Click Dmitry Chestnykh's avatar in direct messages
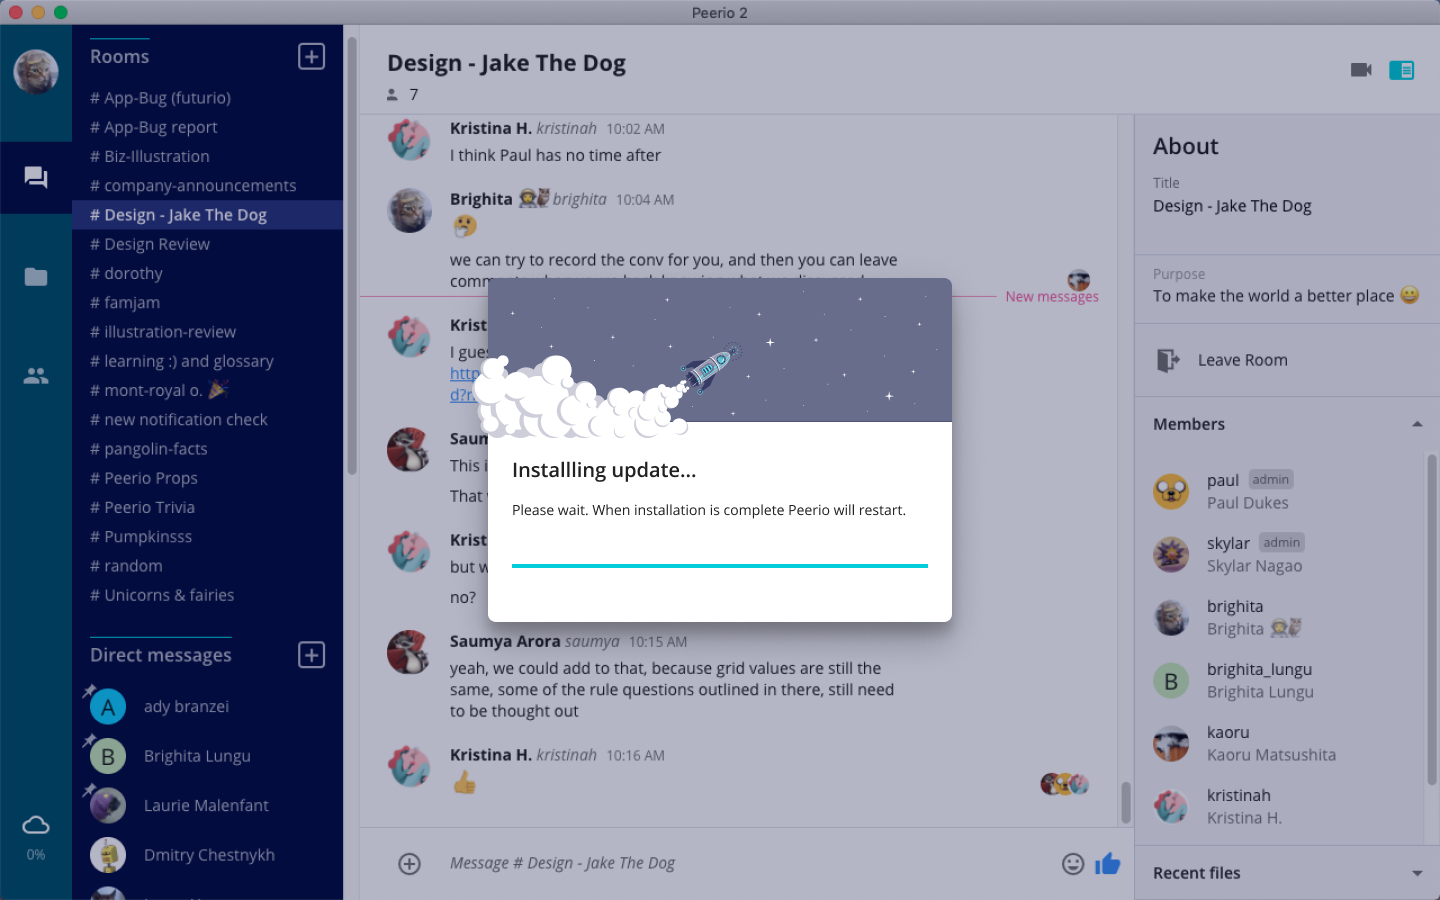Viewport: 1440px width, 900px height. [108, 855]
